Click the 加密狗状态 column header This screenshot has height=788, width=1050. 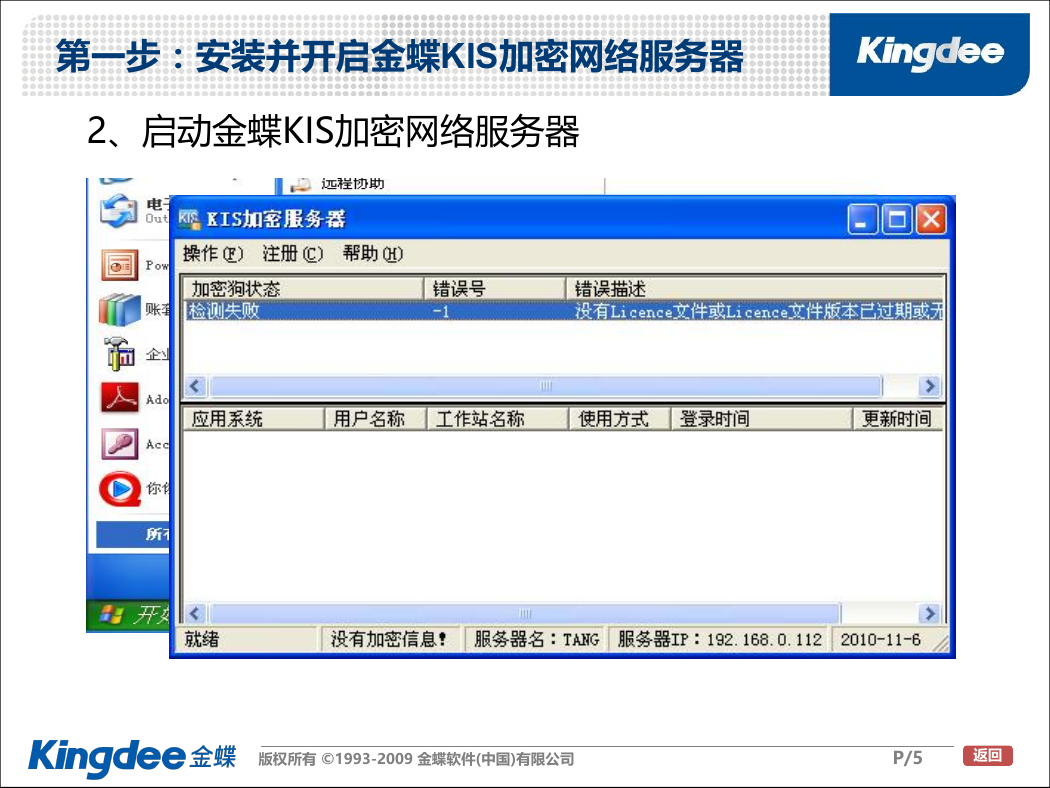[x=304, y=289]
